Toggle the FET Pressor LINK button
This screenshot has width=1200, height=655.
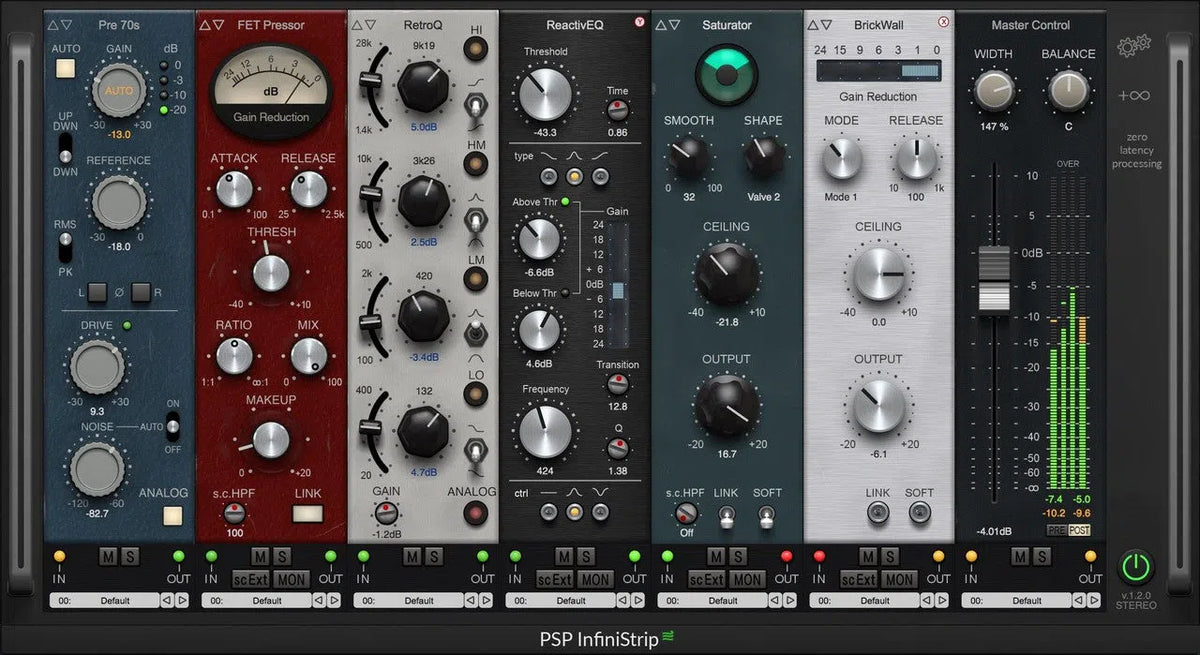[x=308, y=514]
